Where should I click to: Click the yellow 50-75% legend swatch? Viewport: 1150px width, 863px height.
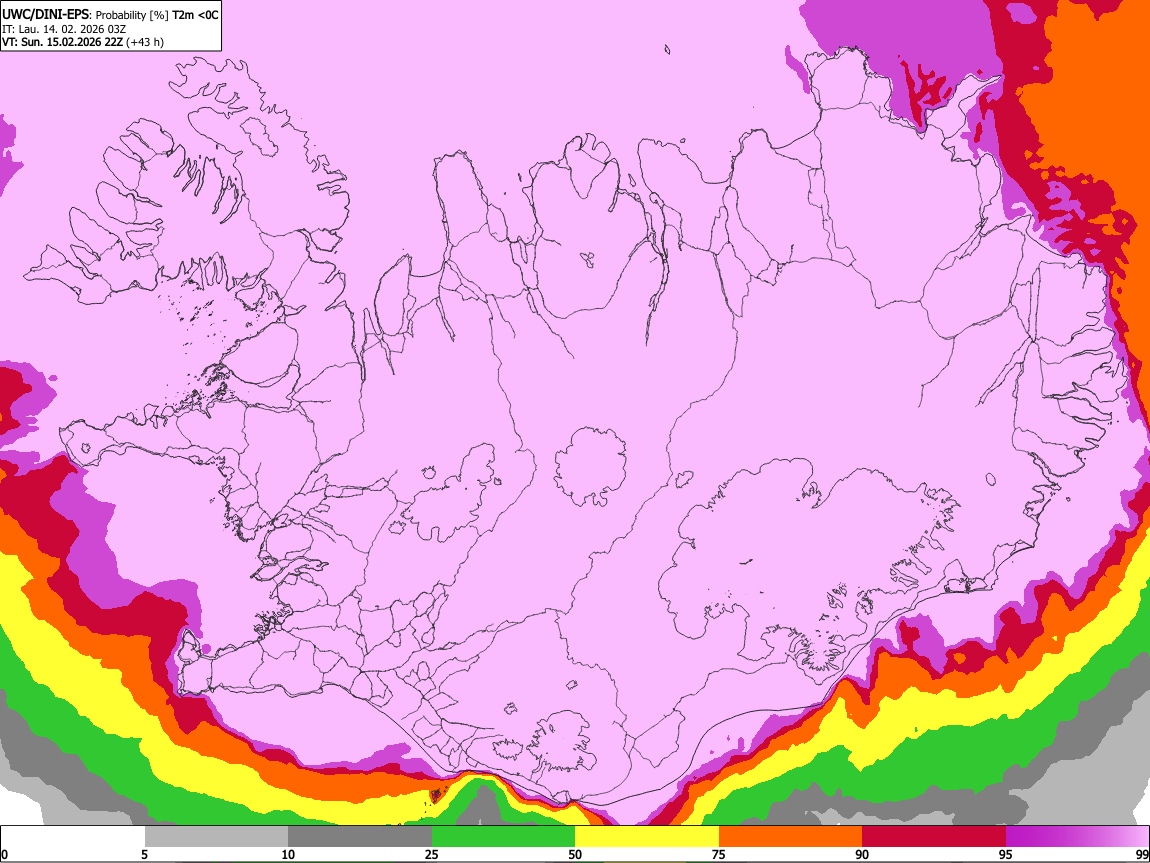[x=647, y=837]
